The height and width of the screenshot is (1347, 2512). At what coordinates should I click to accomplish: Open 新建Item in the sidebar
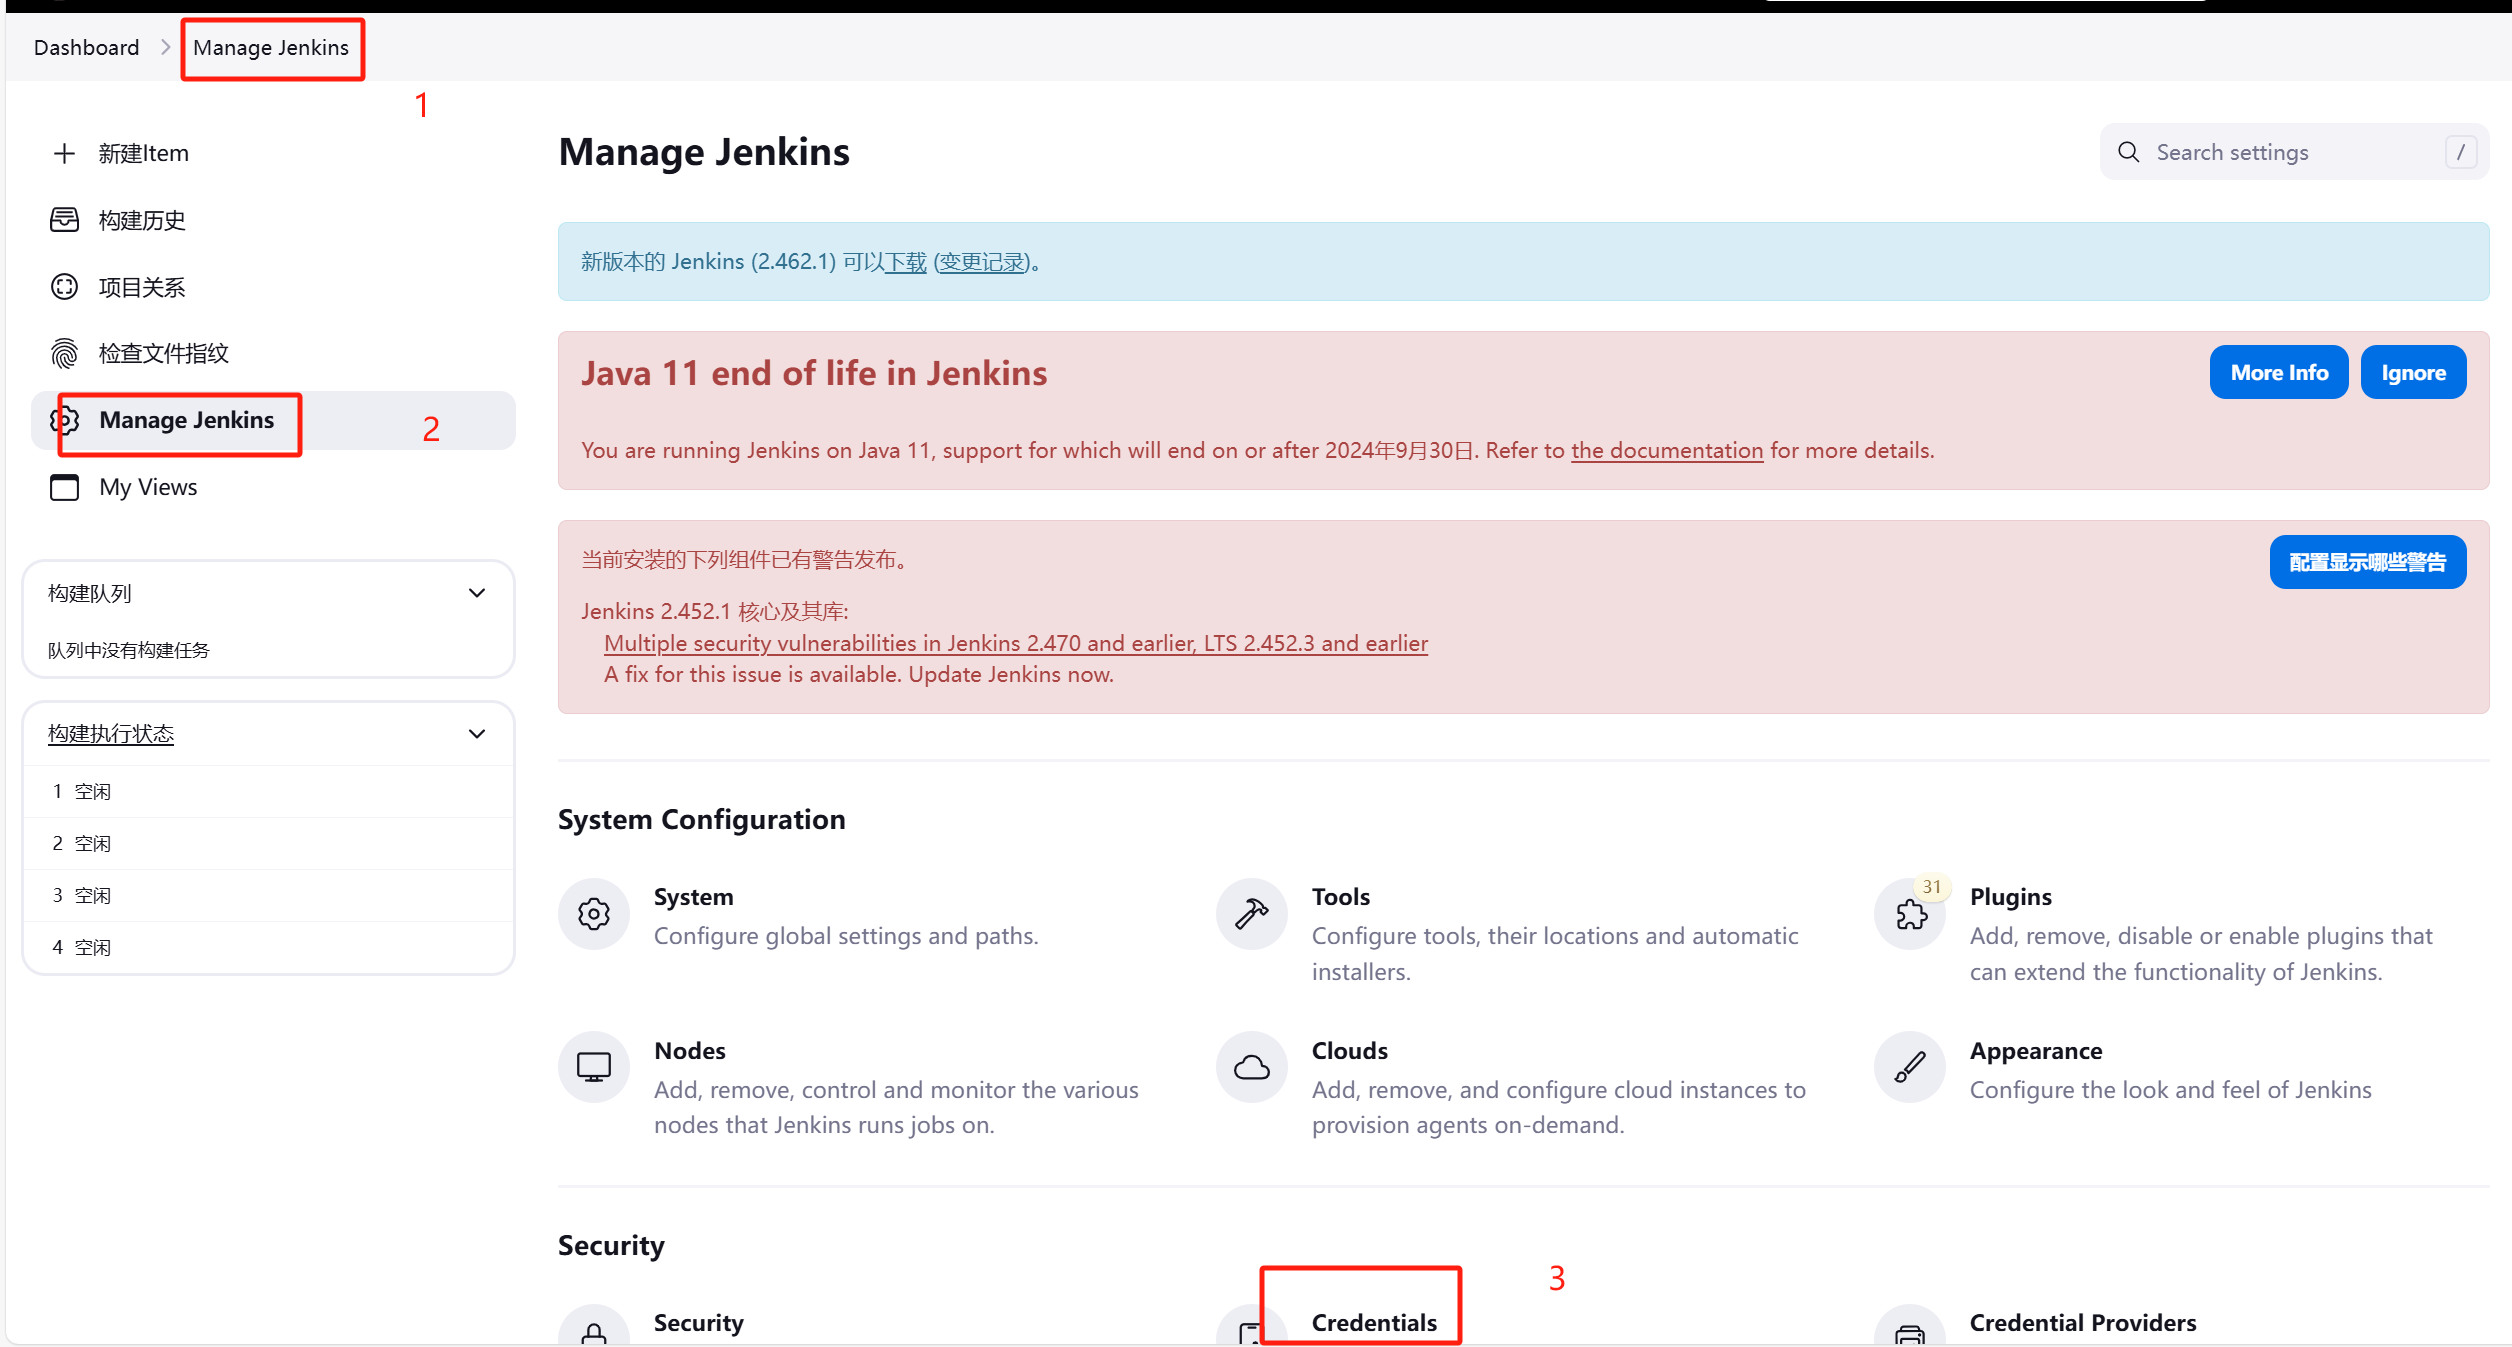pos(143,153)
